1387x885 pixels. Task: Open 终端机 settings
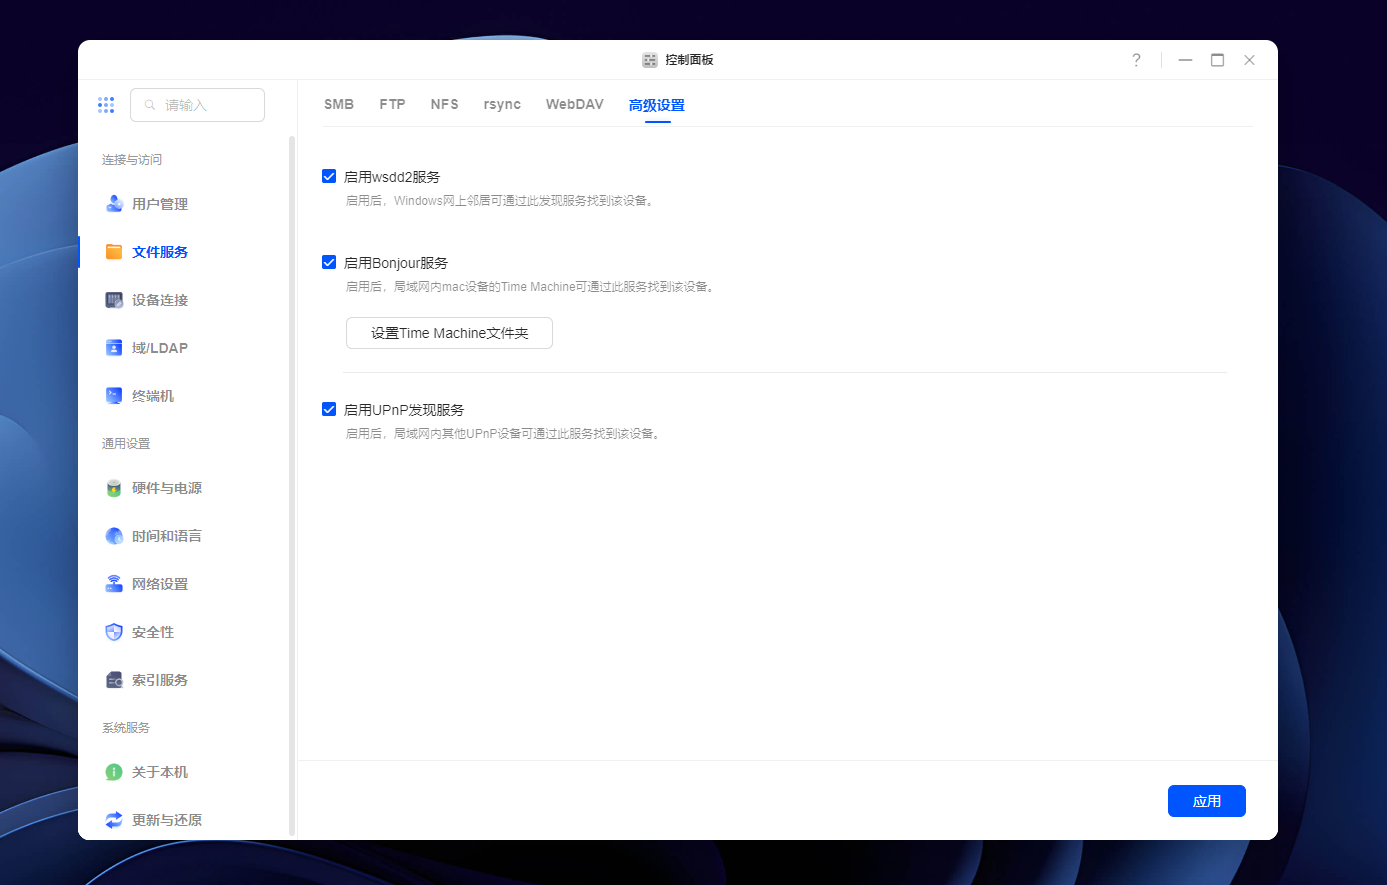point(152,395)
